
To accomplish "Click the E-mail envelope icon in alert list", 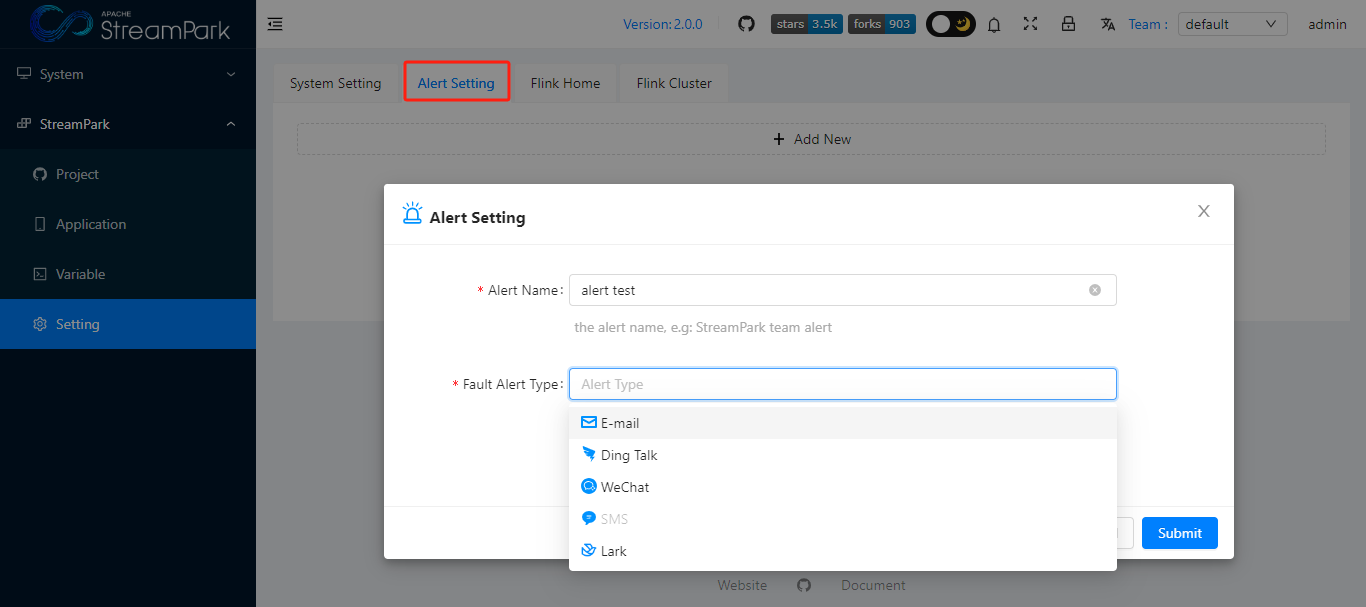I will point(589,421).
